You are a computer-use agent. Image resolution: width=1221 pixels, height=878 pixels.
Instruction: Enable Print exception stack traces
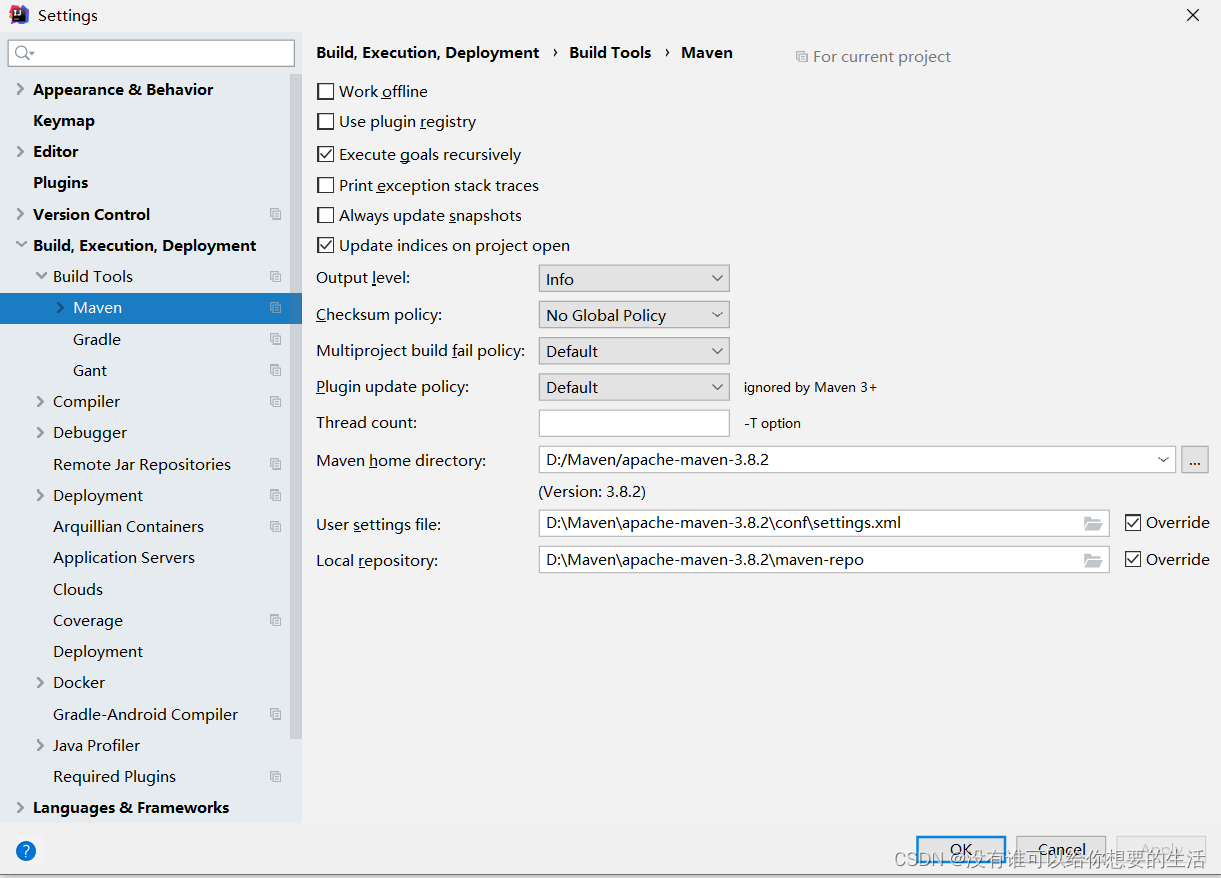pyautogui.click(x=325, y=185)
